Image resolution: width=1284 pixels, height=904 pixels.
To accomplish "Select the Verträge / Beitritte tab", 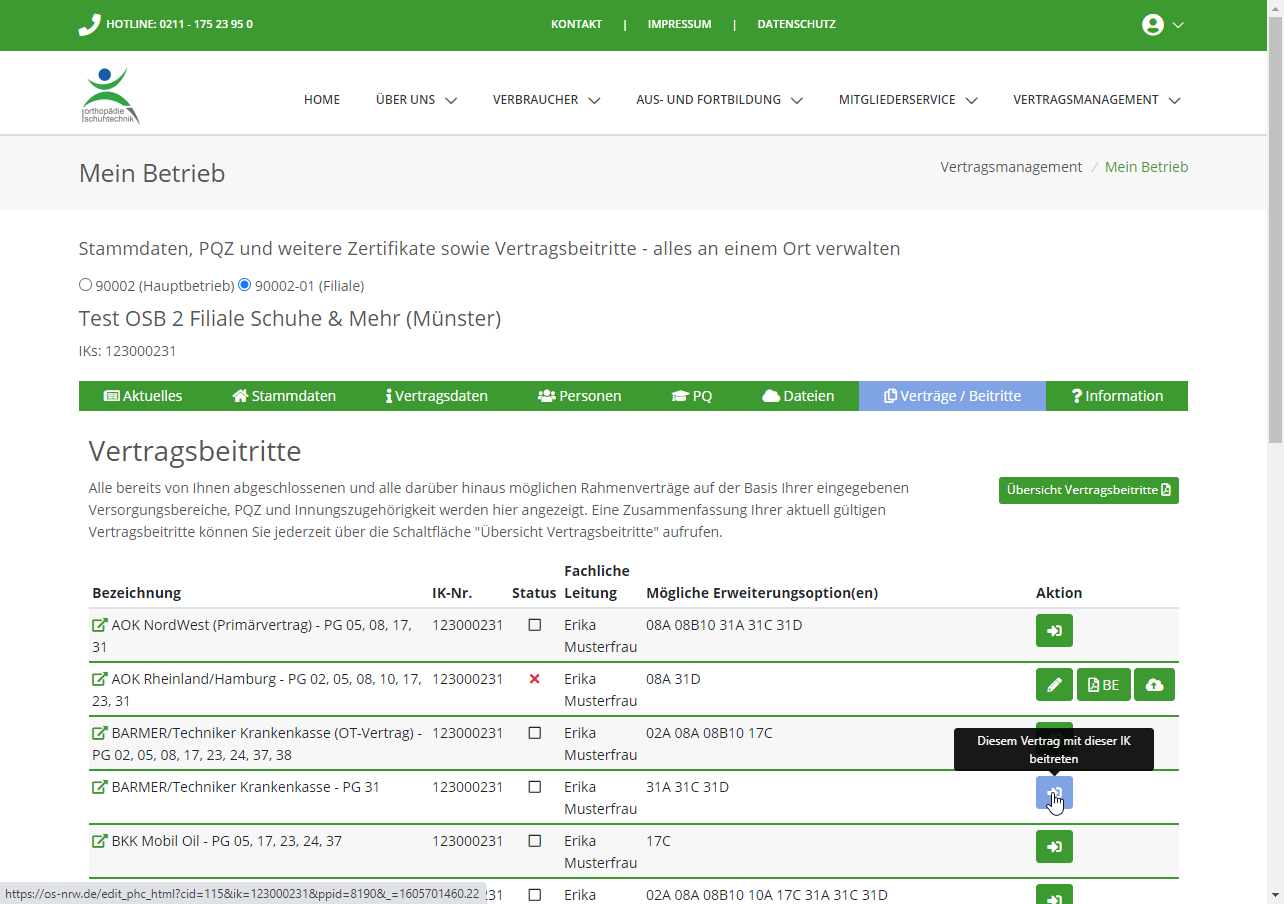I will 952,396.
